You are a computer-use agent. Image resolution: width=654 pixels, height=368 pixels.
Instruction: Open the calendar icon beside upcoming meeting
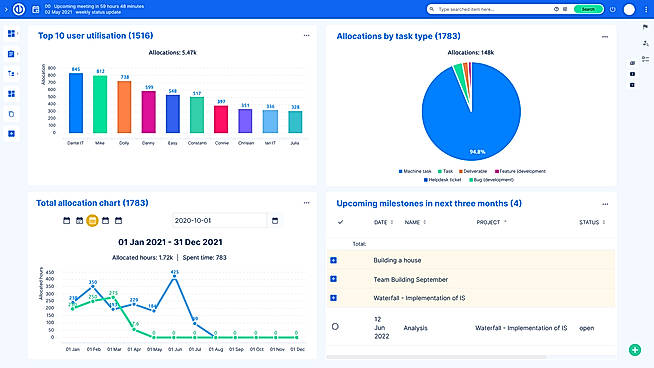[x=36, y=9]
